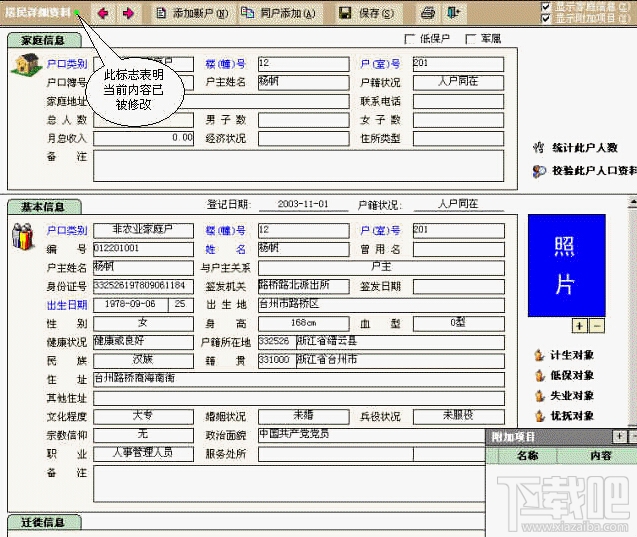
Task: Select the 家庭信息 tab
Action: 44,40
